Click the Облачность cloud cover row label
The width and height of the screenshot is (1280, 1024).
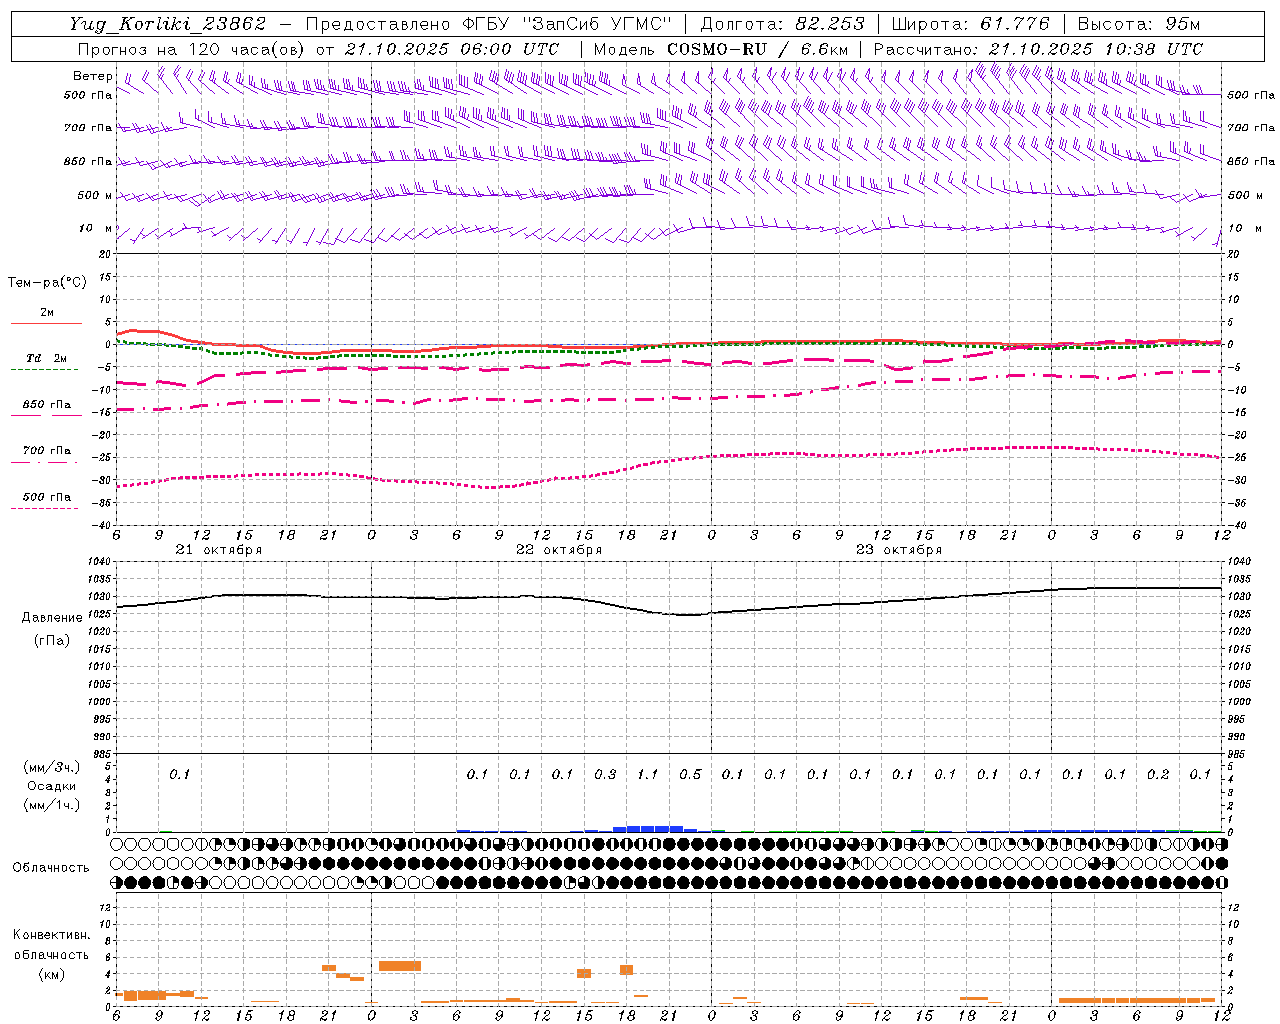tap(51, 868)
